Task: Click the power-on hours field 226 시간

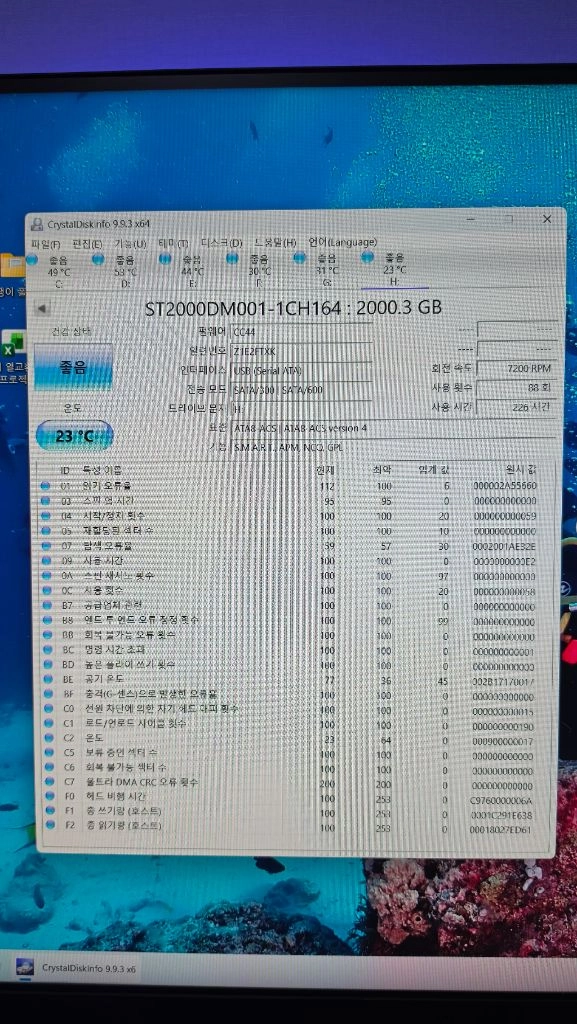Action: point(518,406)
